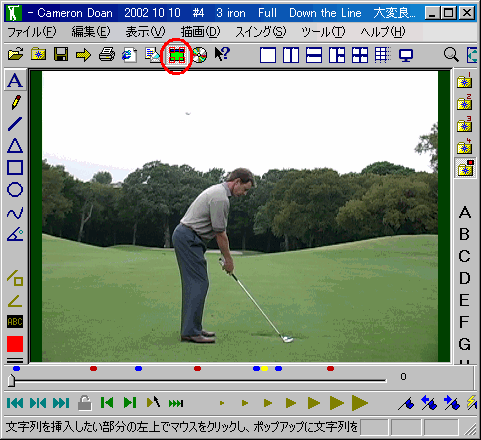
Task: Select the circle drawing tool
Action: (x=15, y=190)
